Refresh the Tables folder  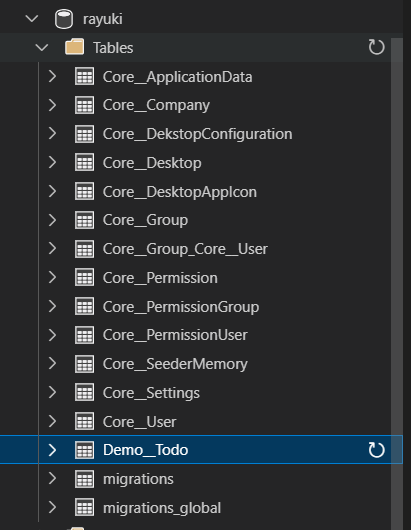(x=376, y=47)
